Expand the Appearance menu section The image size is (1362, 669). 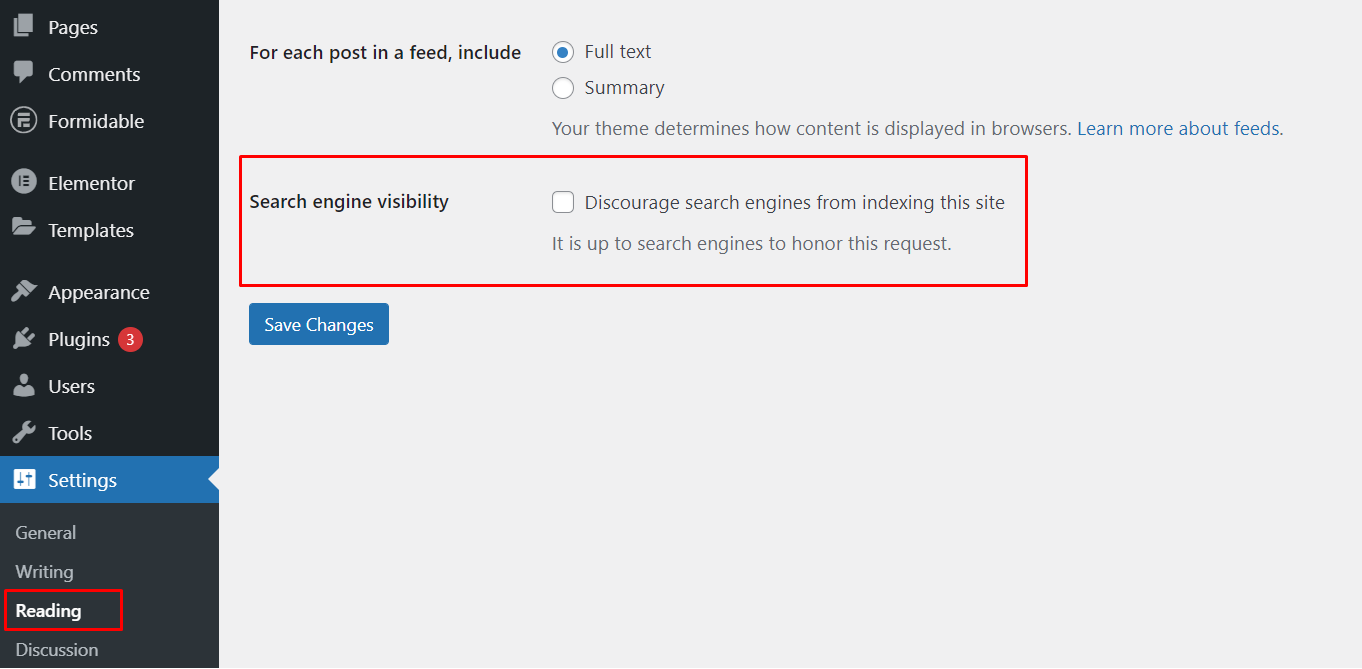click(98, 291)
